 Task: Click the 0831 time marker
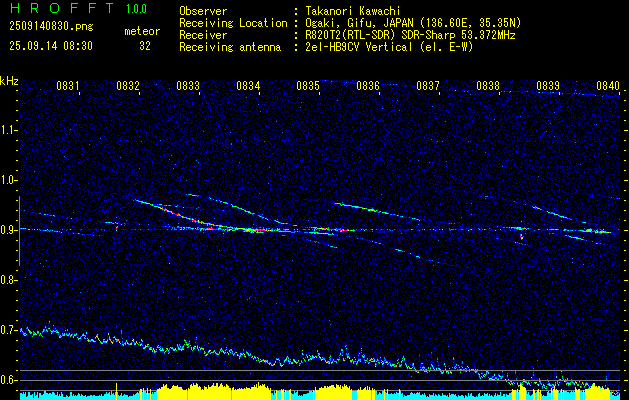[x=68, y=86]
